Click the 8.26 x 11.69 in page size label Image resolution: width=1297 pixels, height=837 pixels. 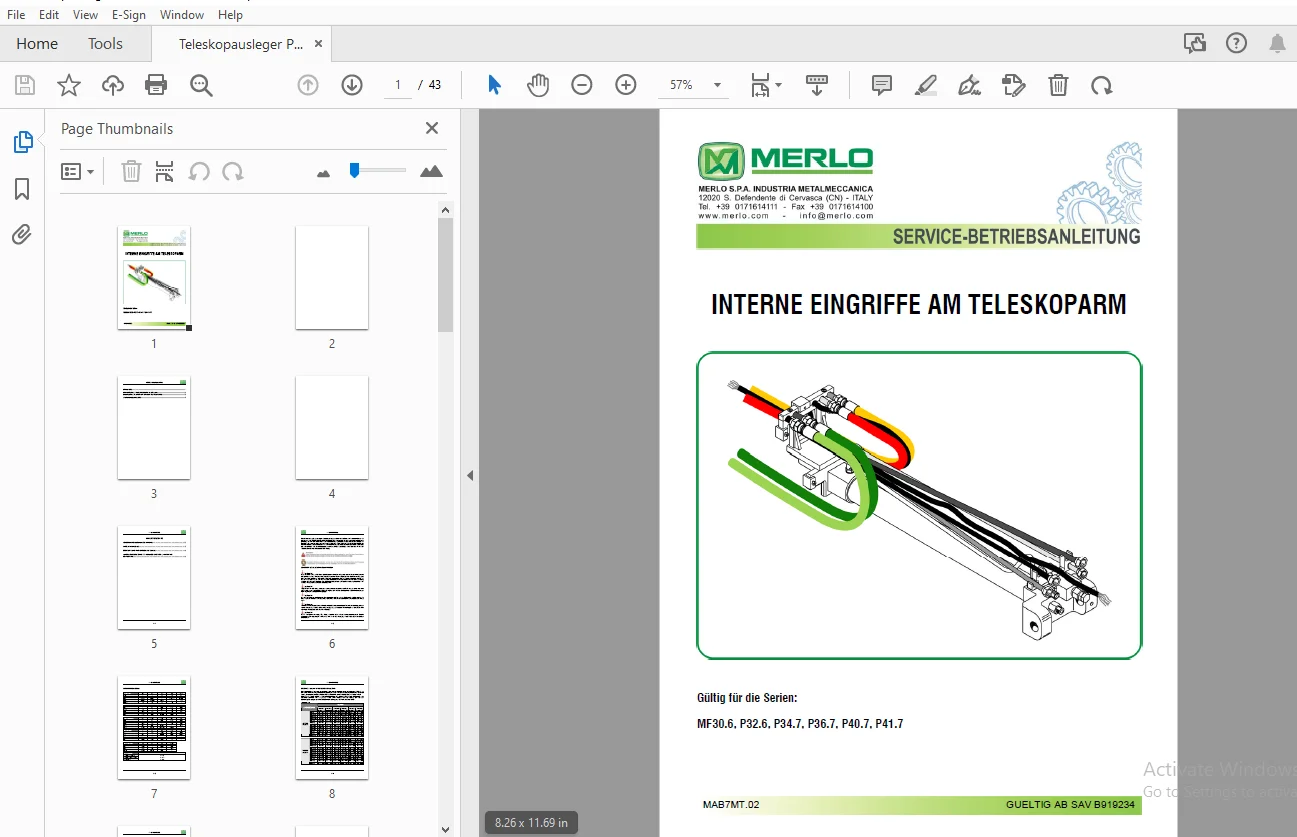click(x=531, y=823)
